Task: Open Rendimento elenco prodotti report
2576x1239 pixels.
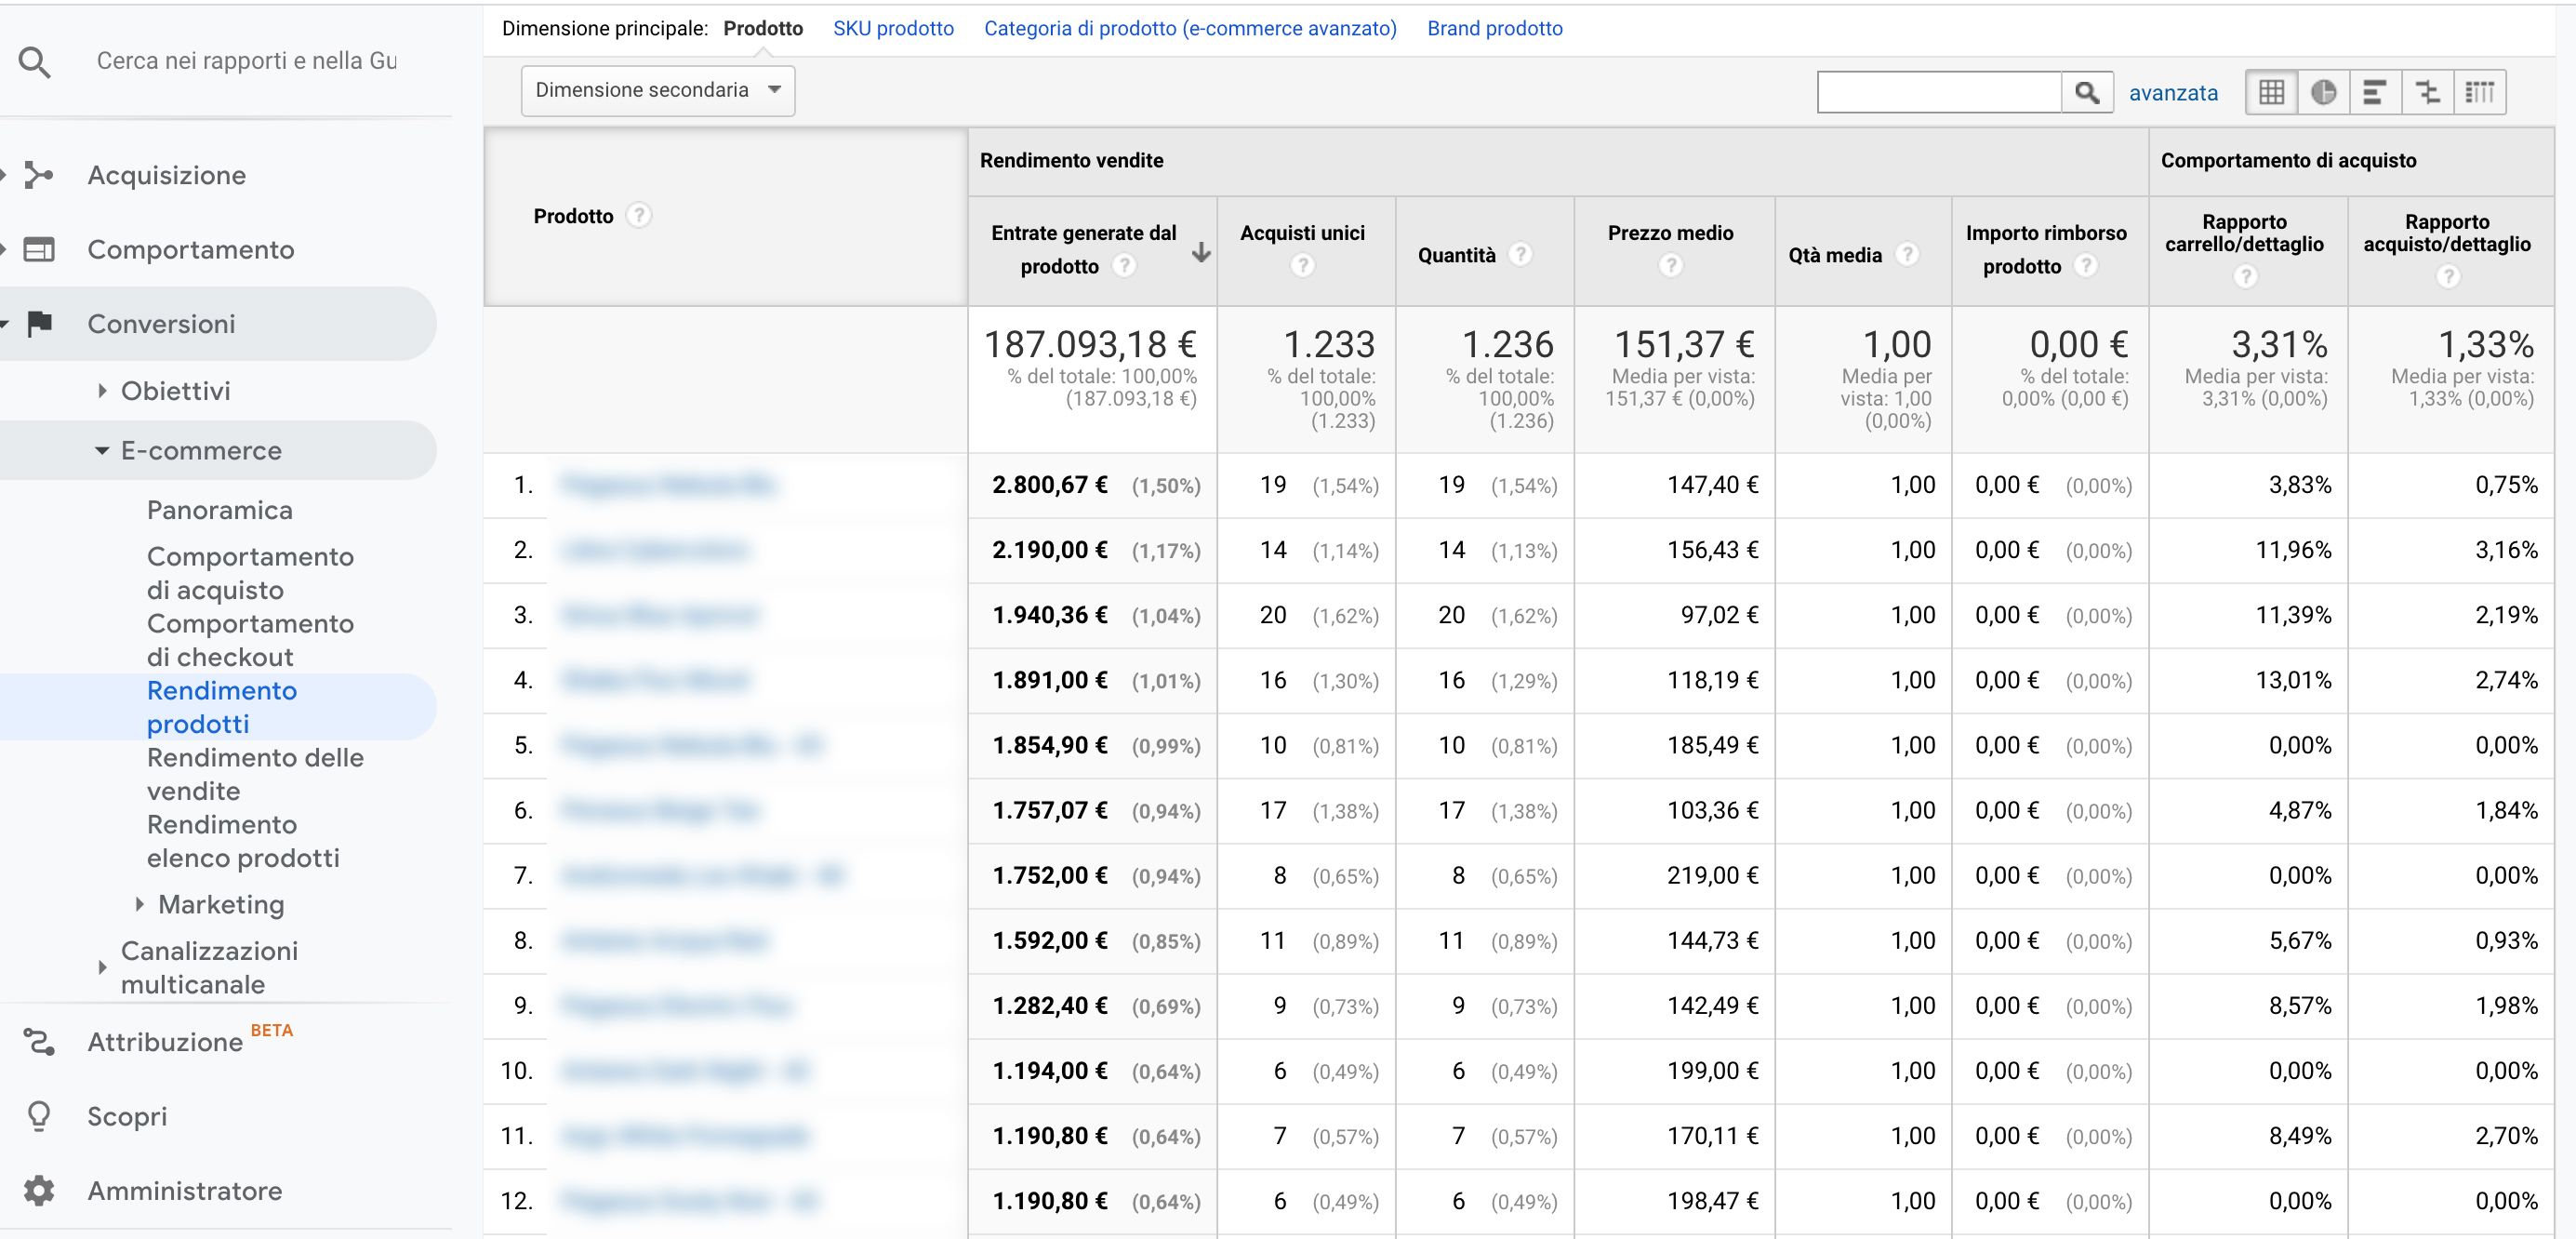Action: pyautogui.click(x=243, y=841)
